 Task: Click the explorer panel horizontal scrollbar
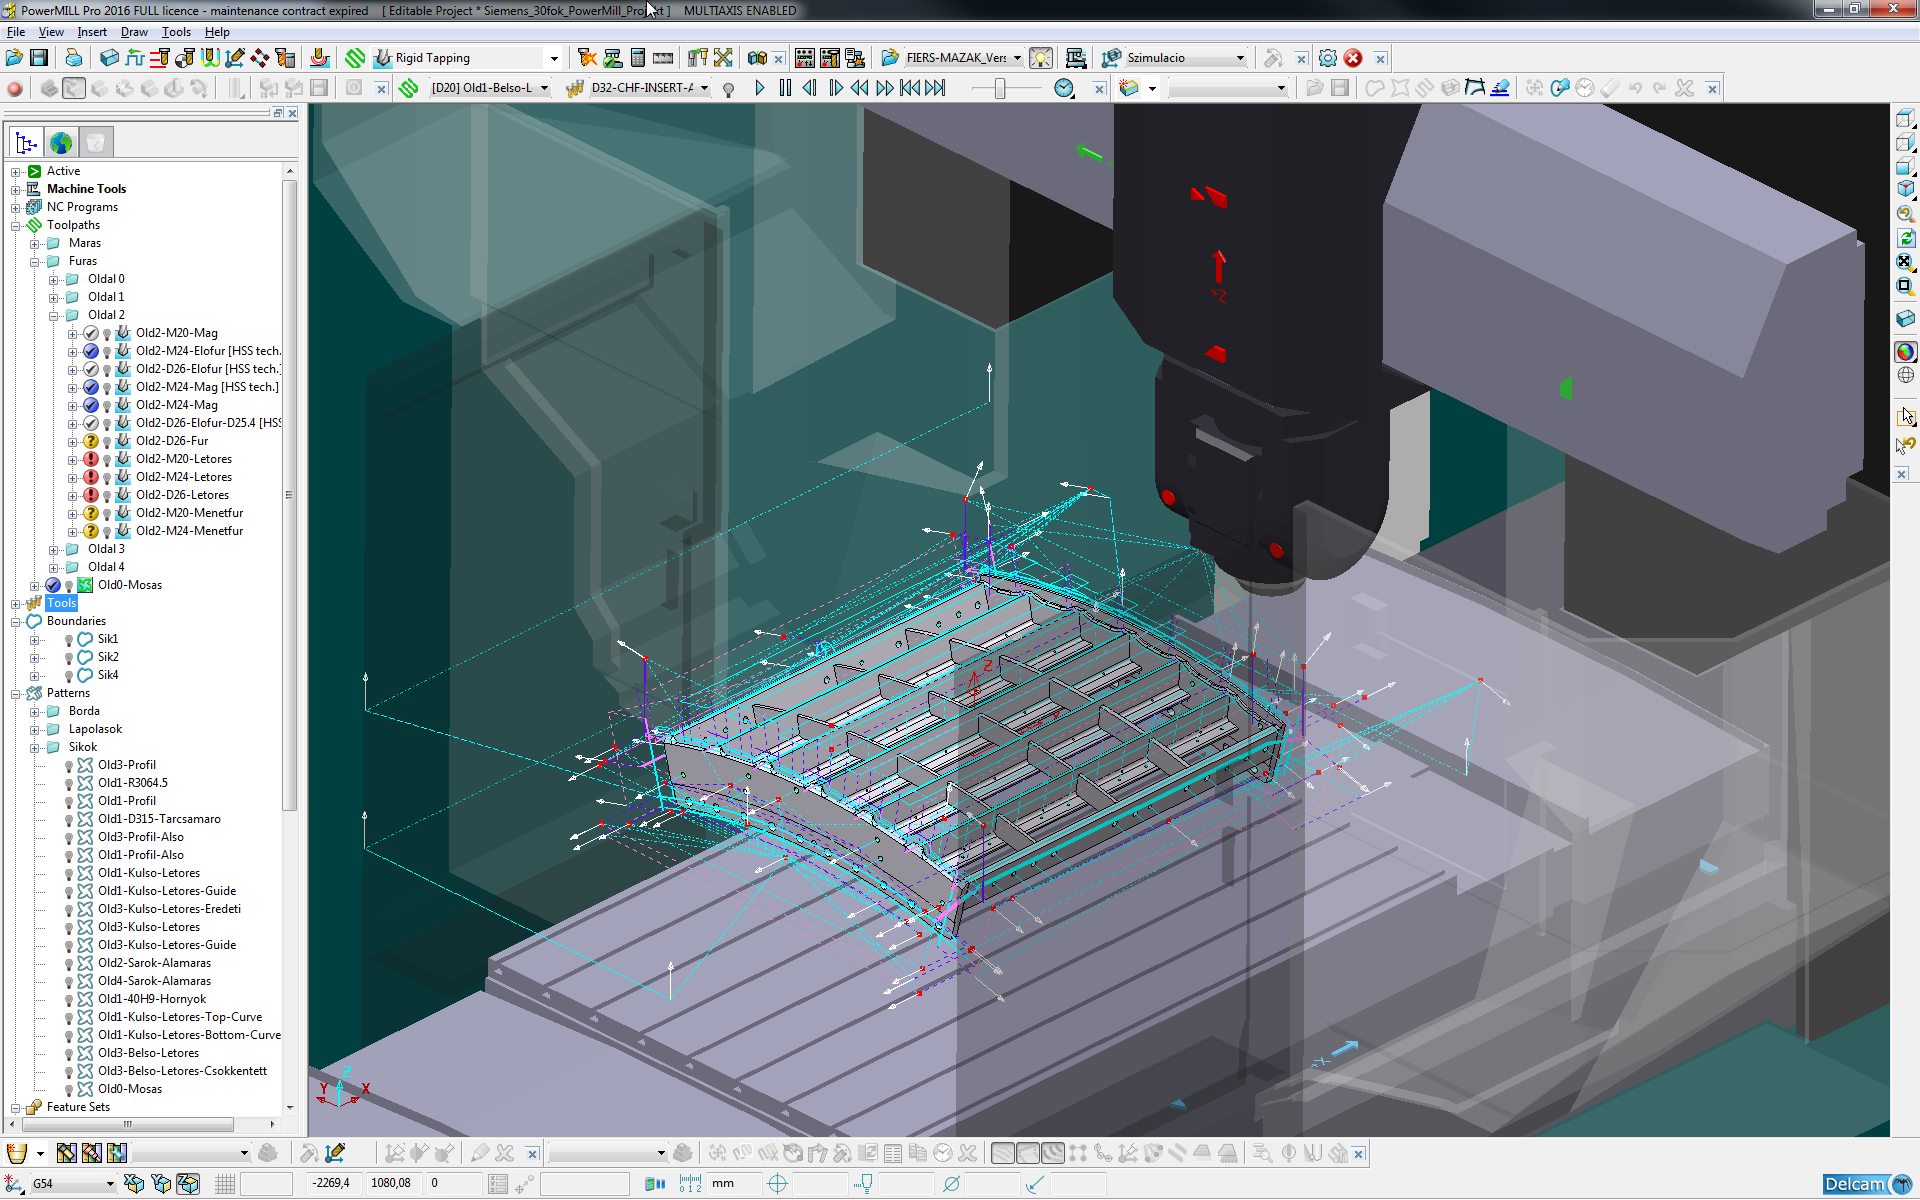point(128,1124)
